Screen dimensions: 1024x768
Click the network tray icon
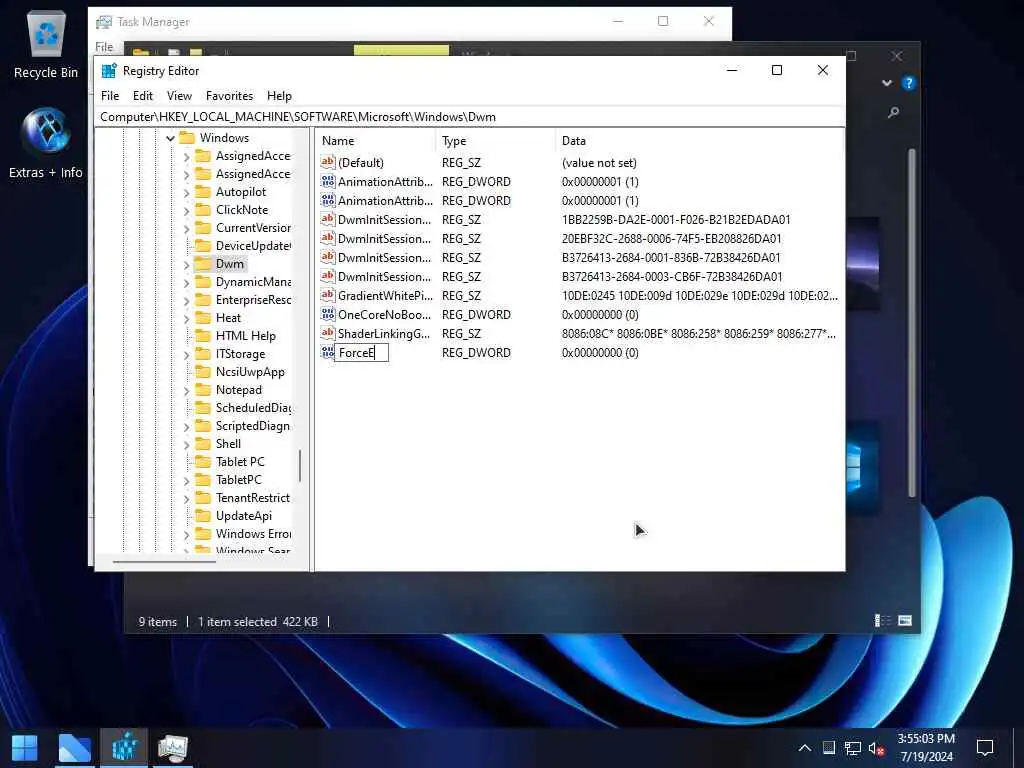point(852,748)
